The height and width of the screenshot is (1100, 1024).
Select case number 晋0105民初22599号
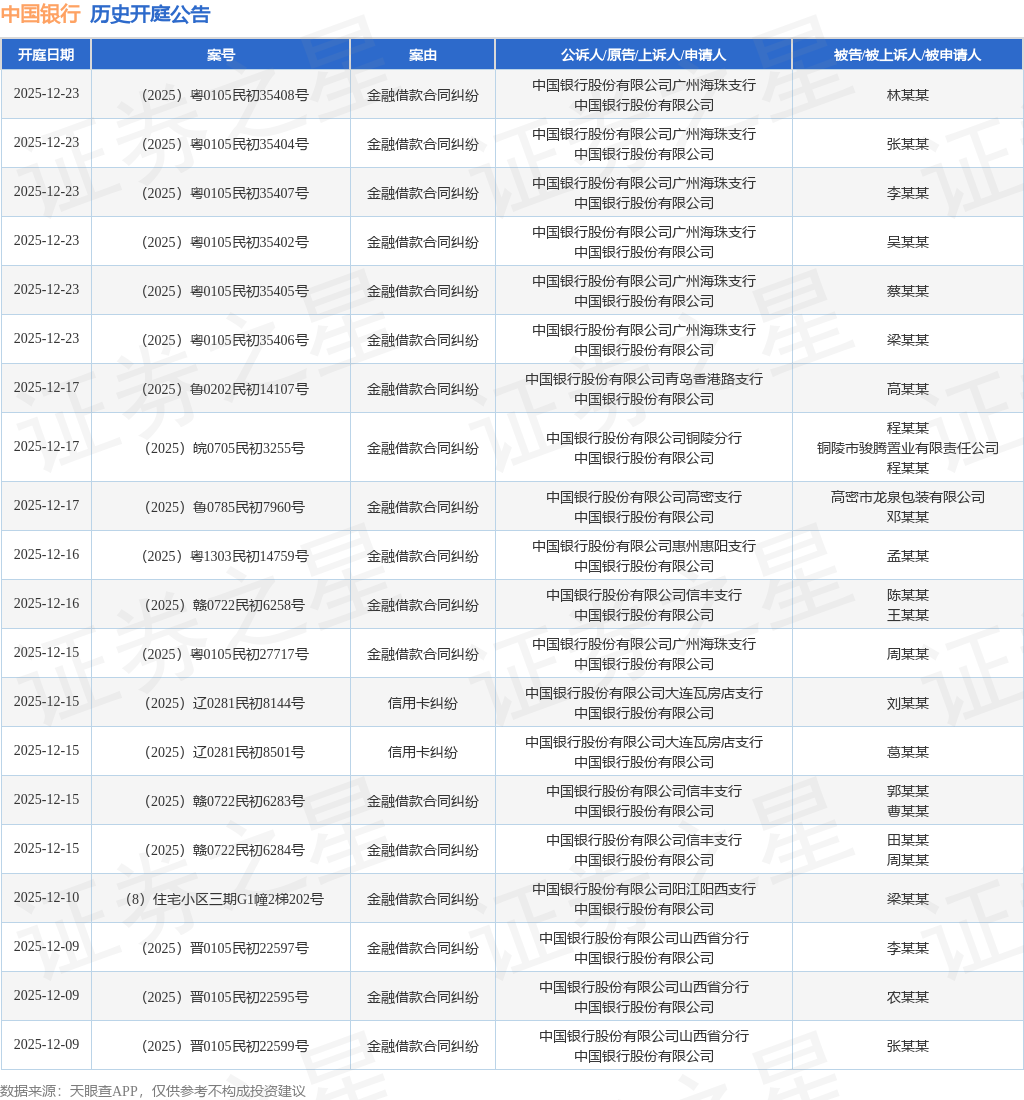[225, 1047]
